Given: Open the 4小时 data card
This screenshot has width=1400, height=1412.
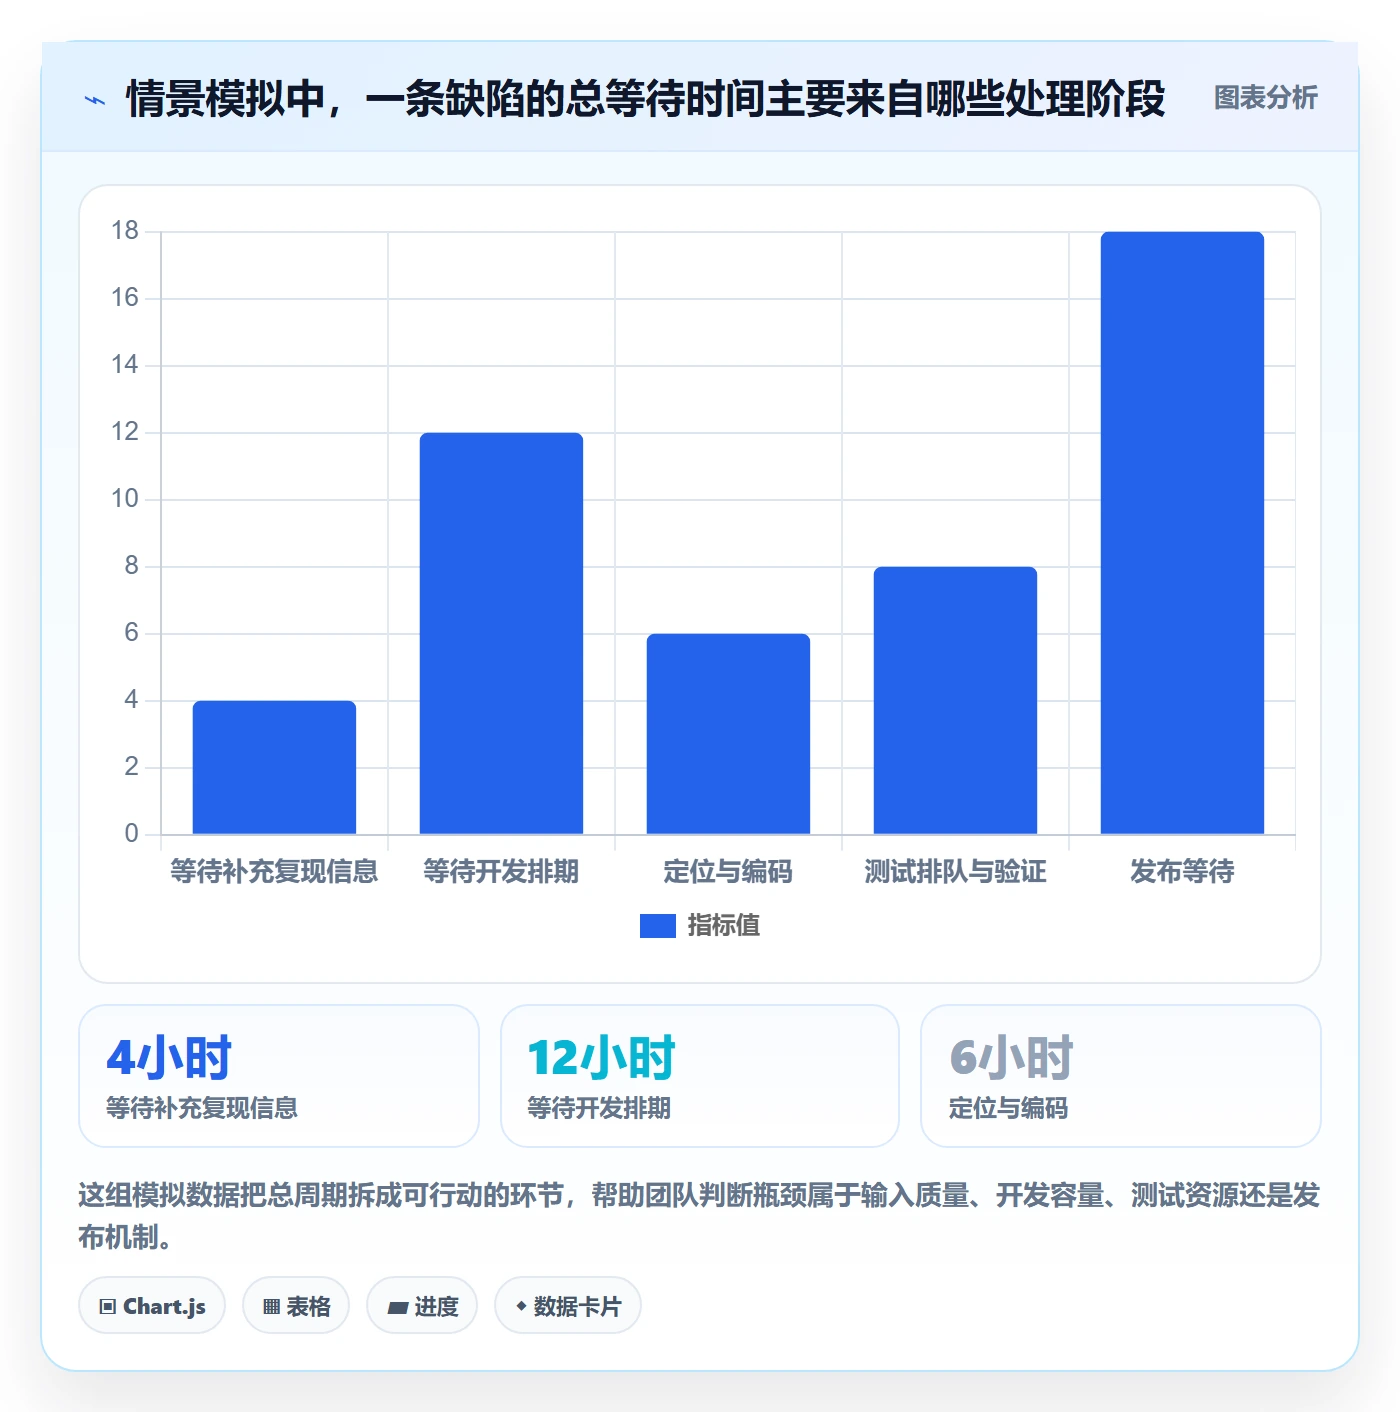Looking at the screenshot, I should pyautogui.click(x=279, y=1076).
